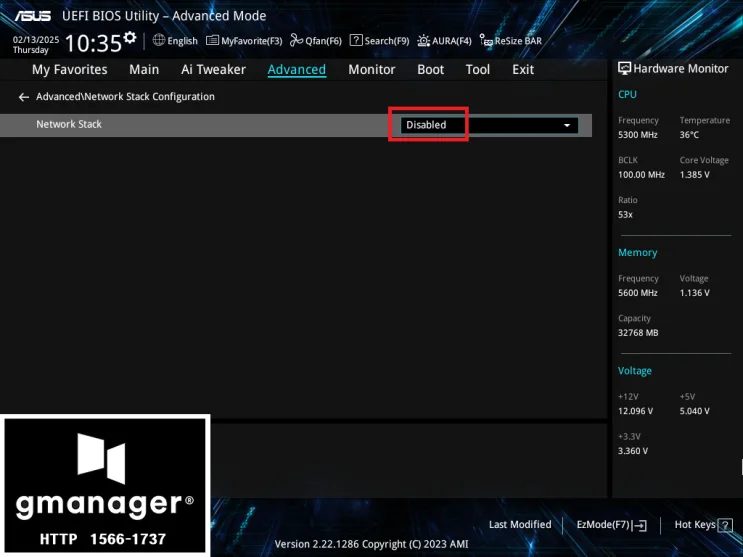Image resolution: width=743 pixels, height=557 pixels.
Task: Select the Exit tab
Action: [523, 70]
